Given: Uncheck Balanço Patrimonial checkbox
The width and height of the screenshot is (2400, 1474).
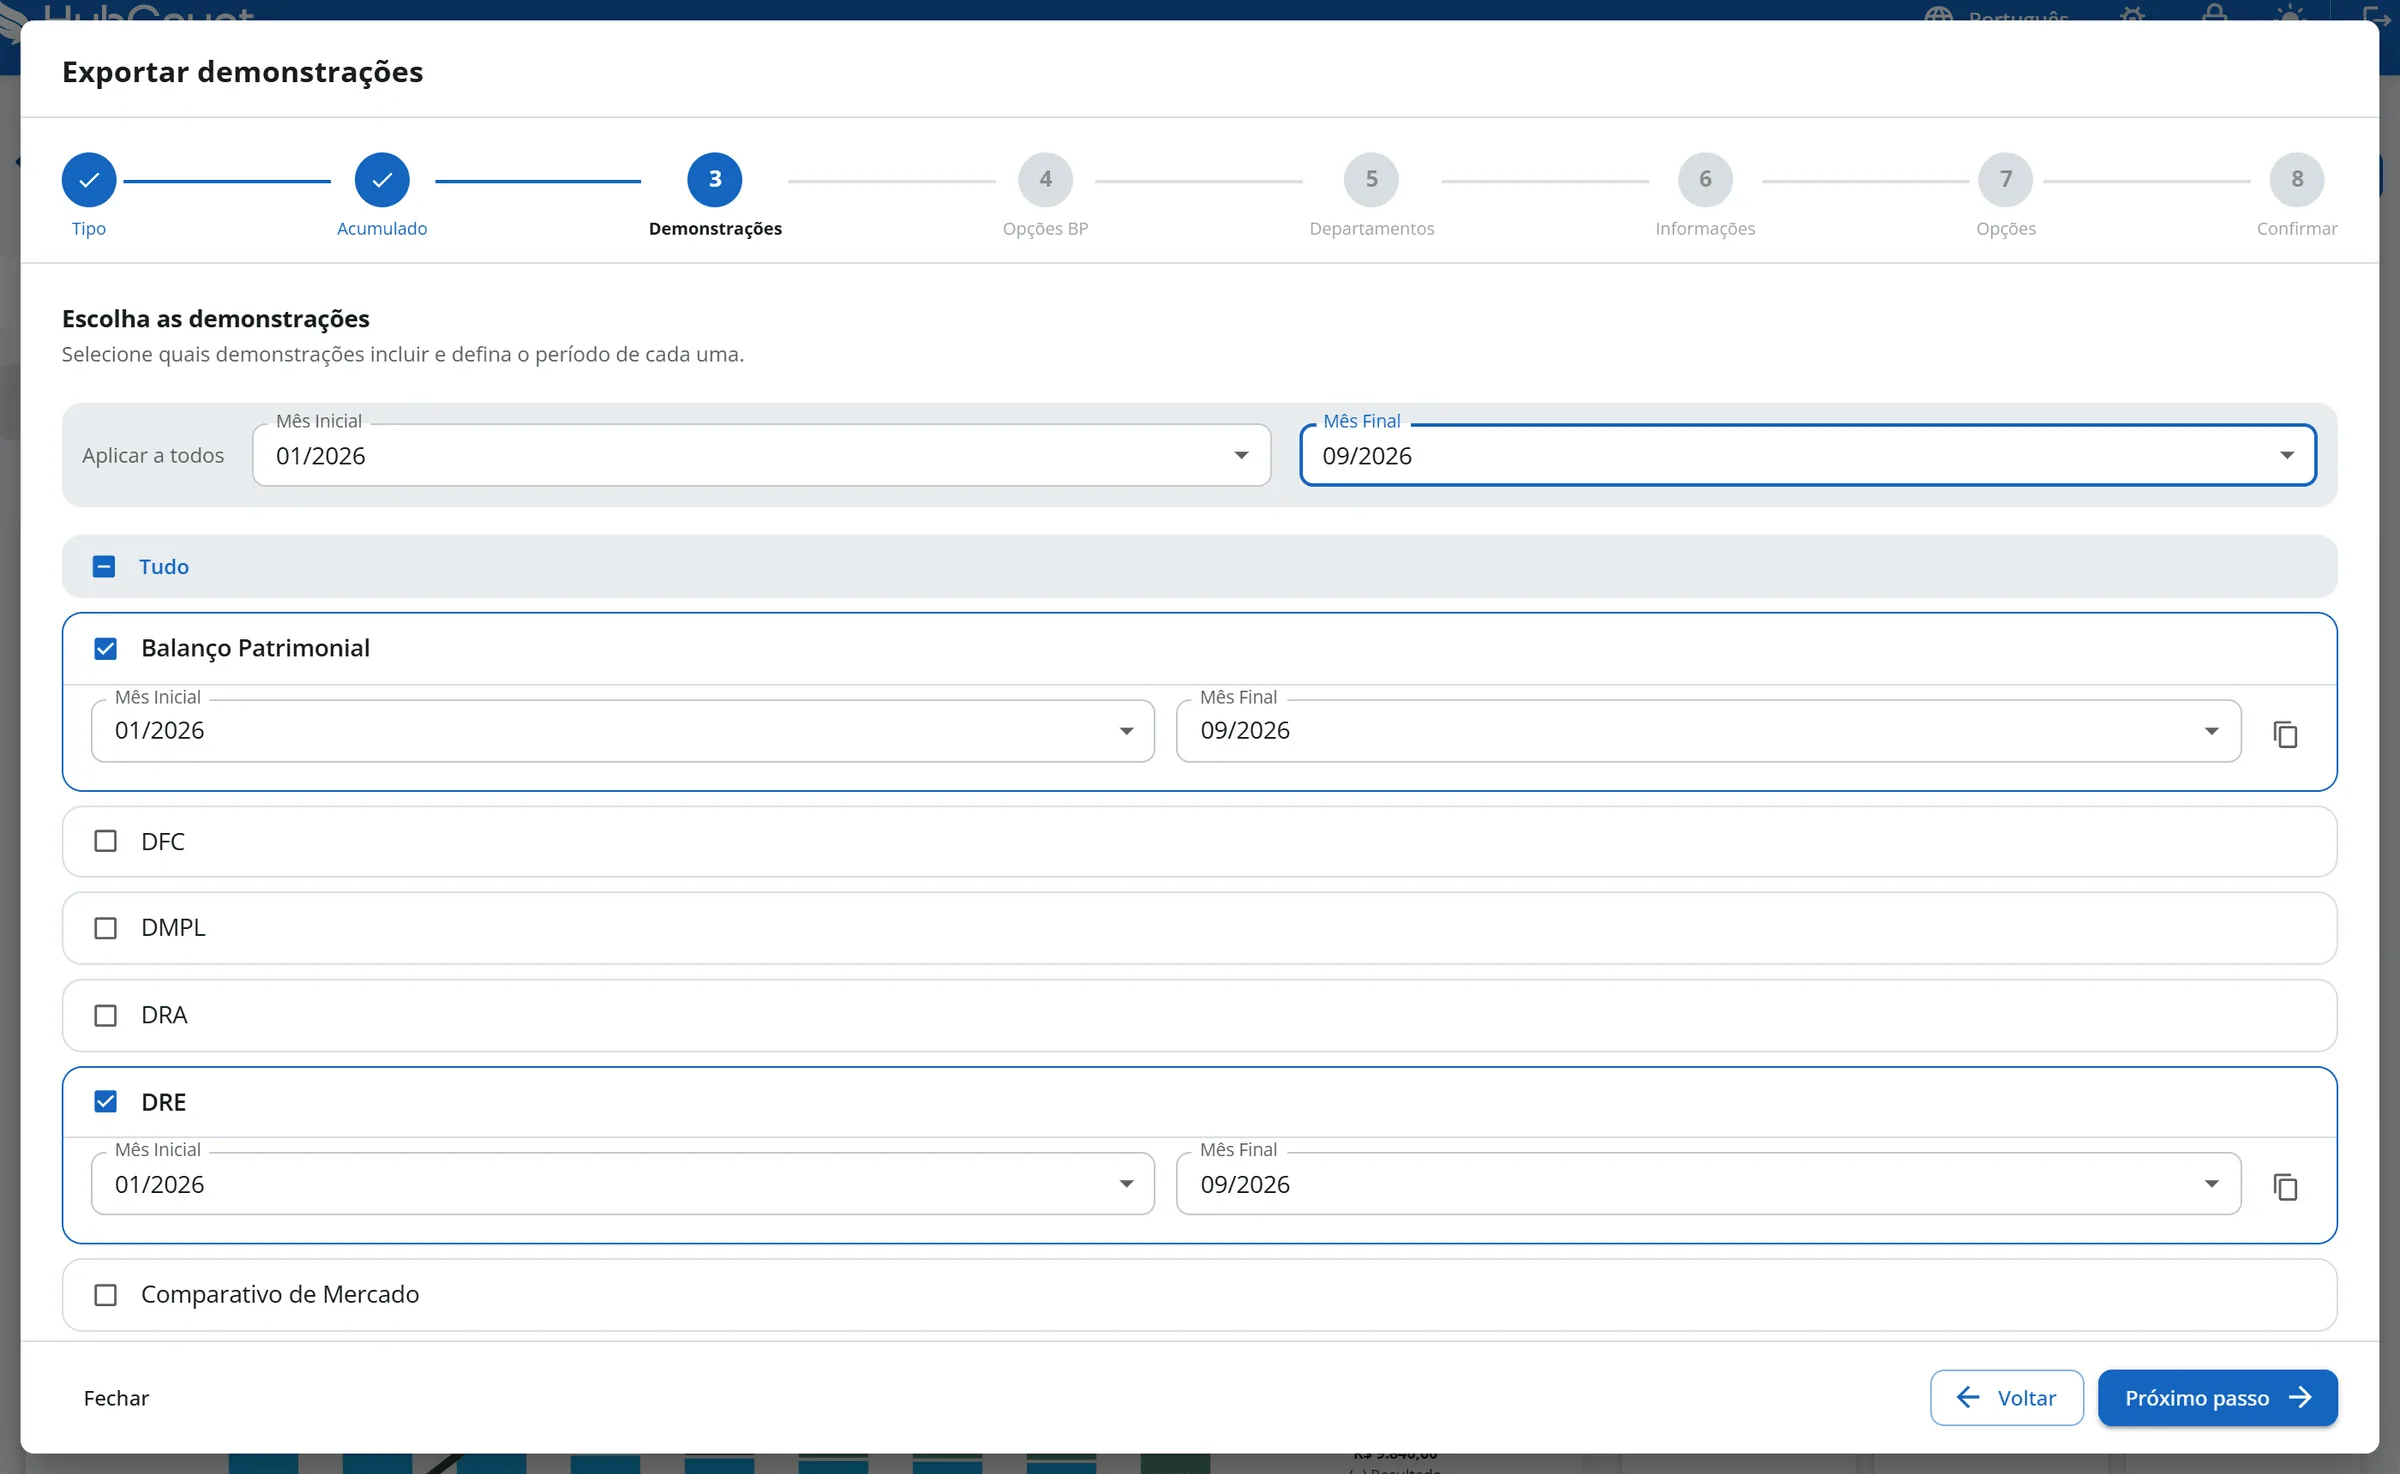Looking at the screenshot, I should pyautogui.click(x=105, y=649).
